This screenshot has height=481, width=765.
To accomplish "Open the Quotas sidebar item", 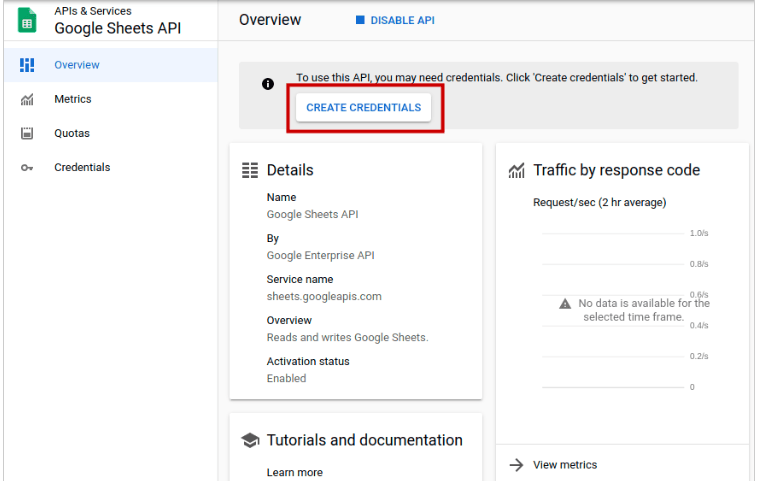I will pos(111,133).
